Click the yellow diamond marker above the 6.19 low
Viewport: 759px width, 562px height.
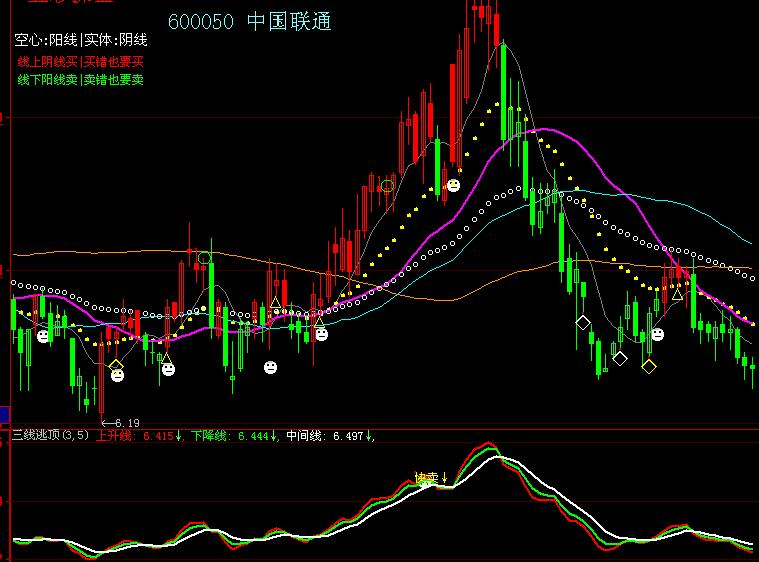tap(116, 365)
